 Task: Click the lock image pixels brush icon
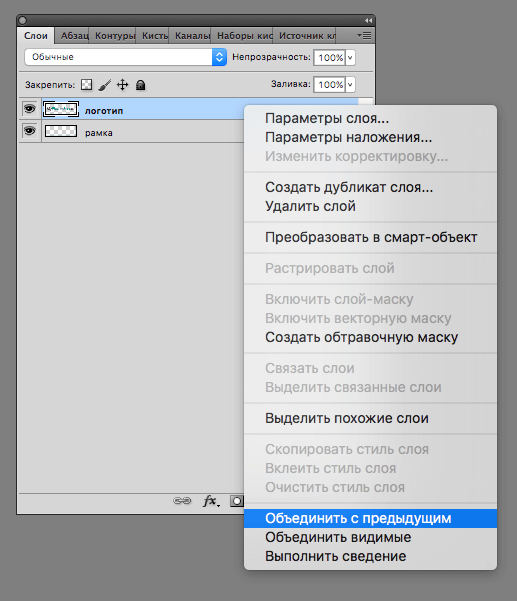[x=105, y=85]
